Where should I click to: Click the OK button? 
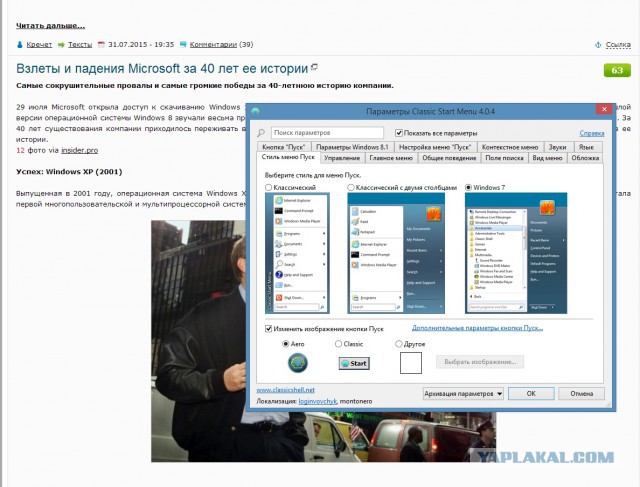pos(531,394)
